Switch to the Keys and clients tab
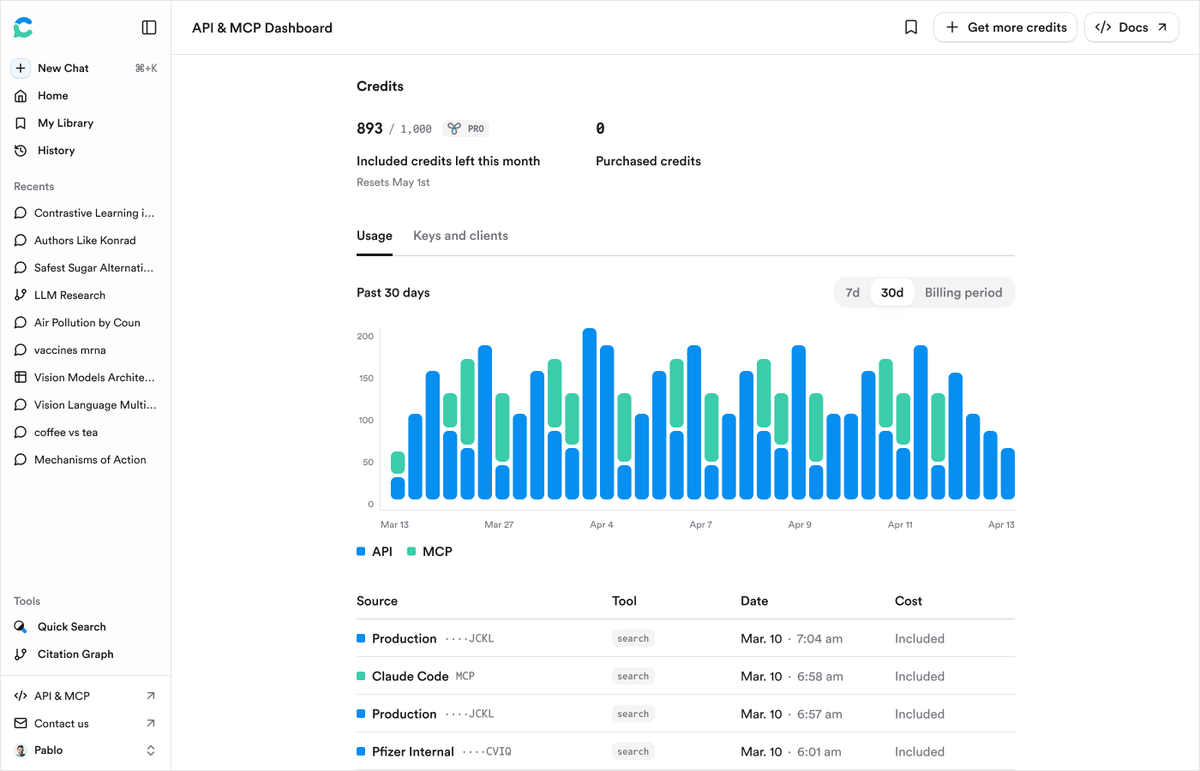The width and height of the screenshot is (1200, 771). [x=461, y=236]
